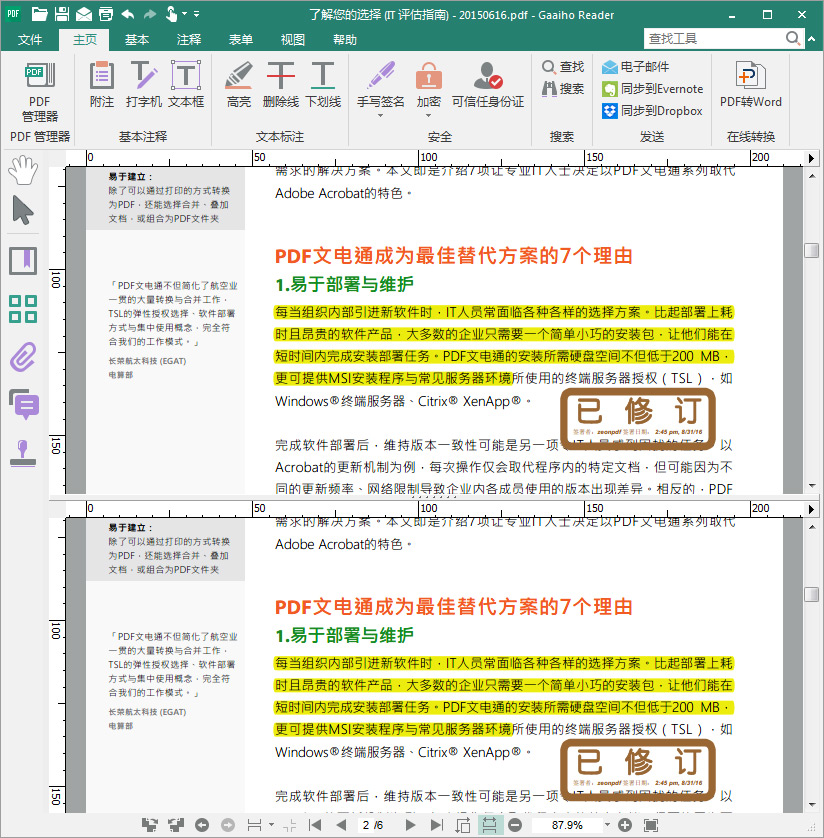Convert with PDF转Word

click(750, 84)
